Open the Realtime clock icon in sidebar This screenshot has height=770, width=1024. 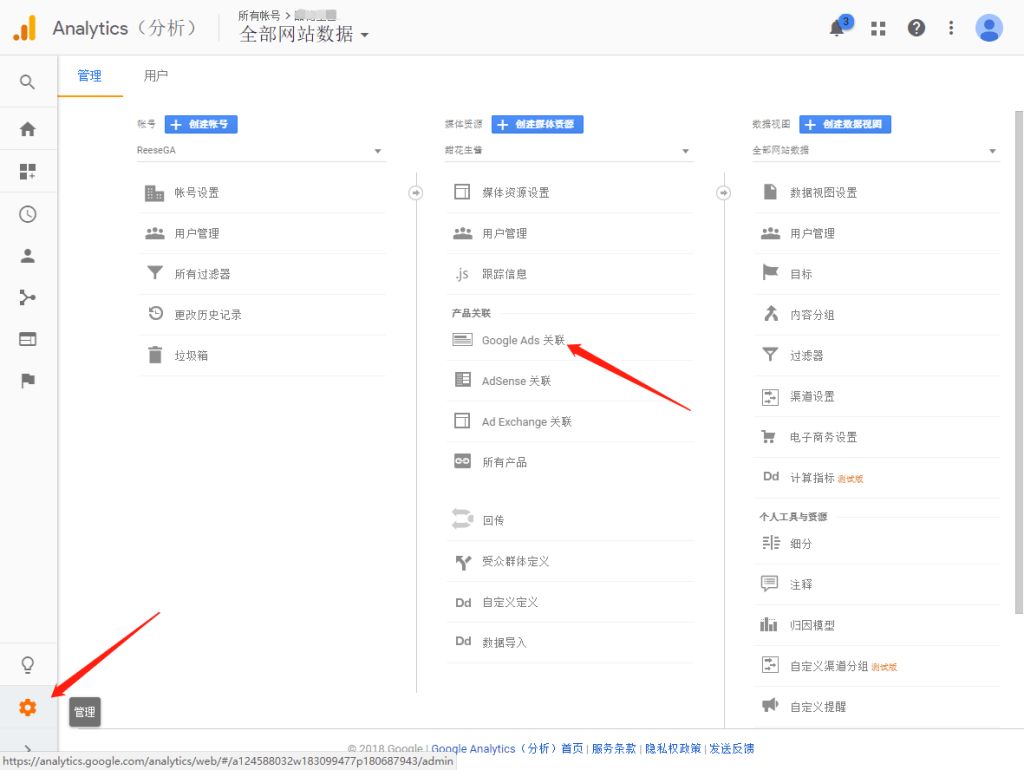coord(27,214)
